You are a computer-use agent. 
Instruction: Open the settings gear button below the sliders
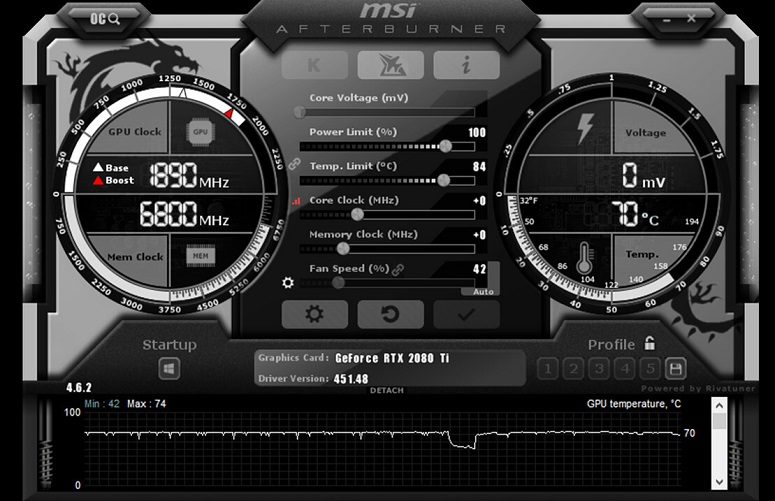[314, 314]
